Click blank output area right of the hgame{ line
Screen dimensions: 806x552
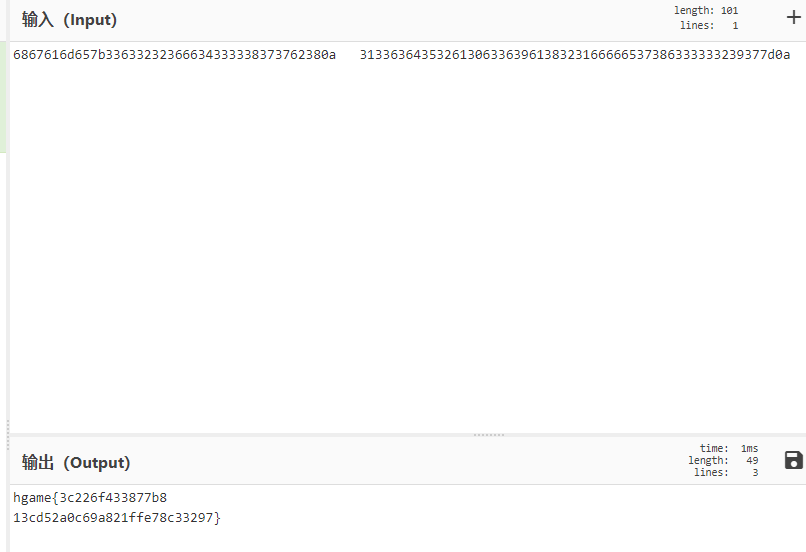450,497
